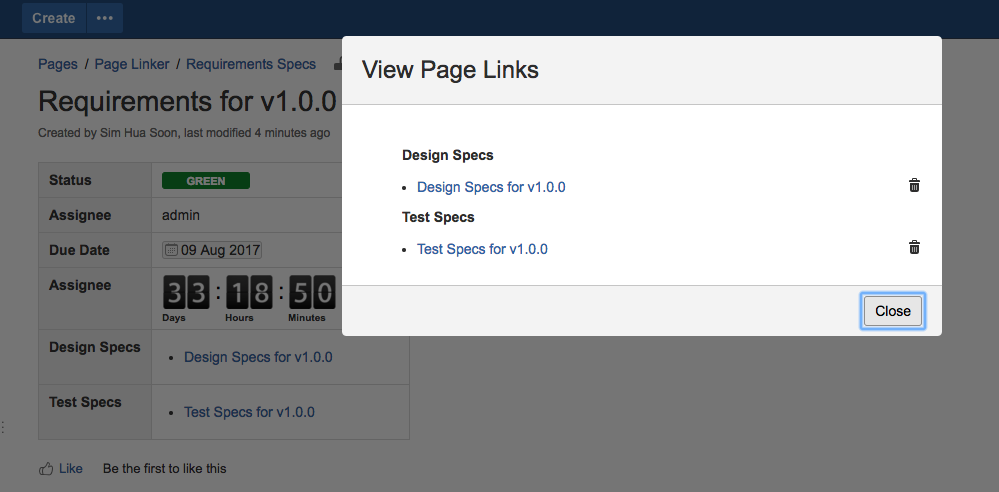Click the Requirements for v1.0.0 page title
Screen dimensions: 999x492
coord(187,102)
